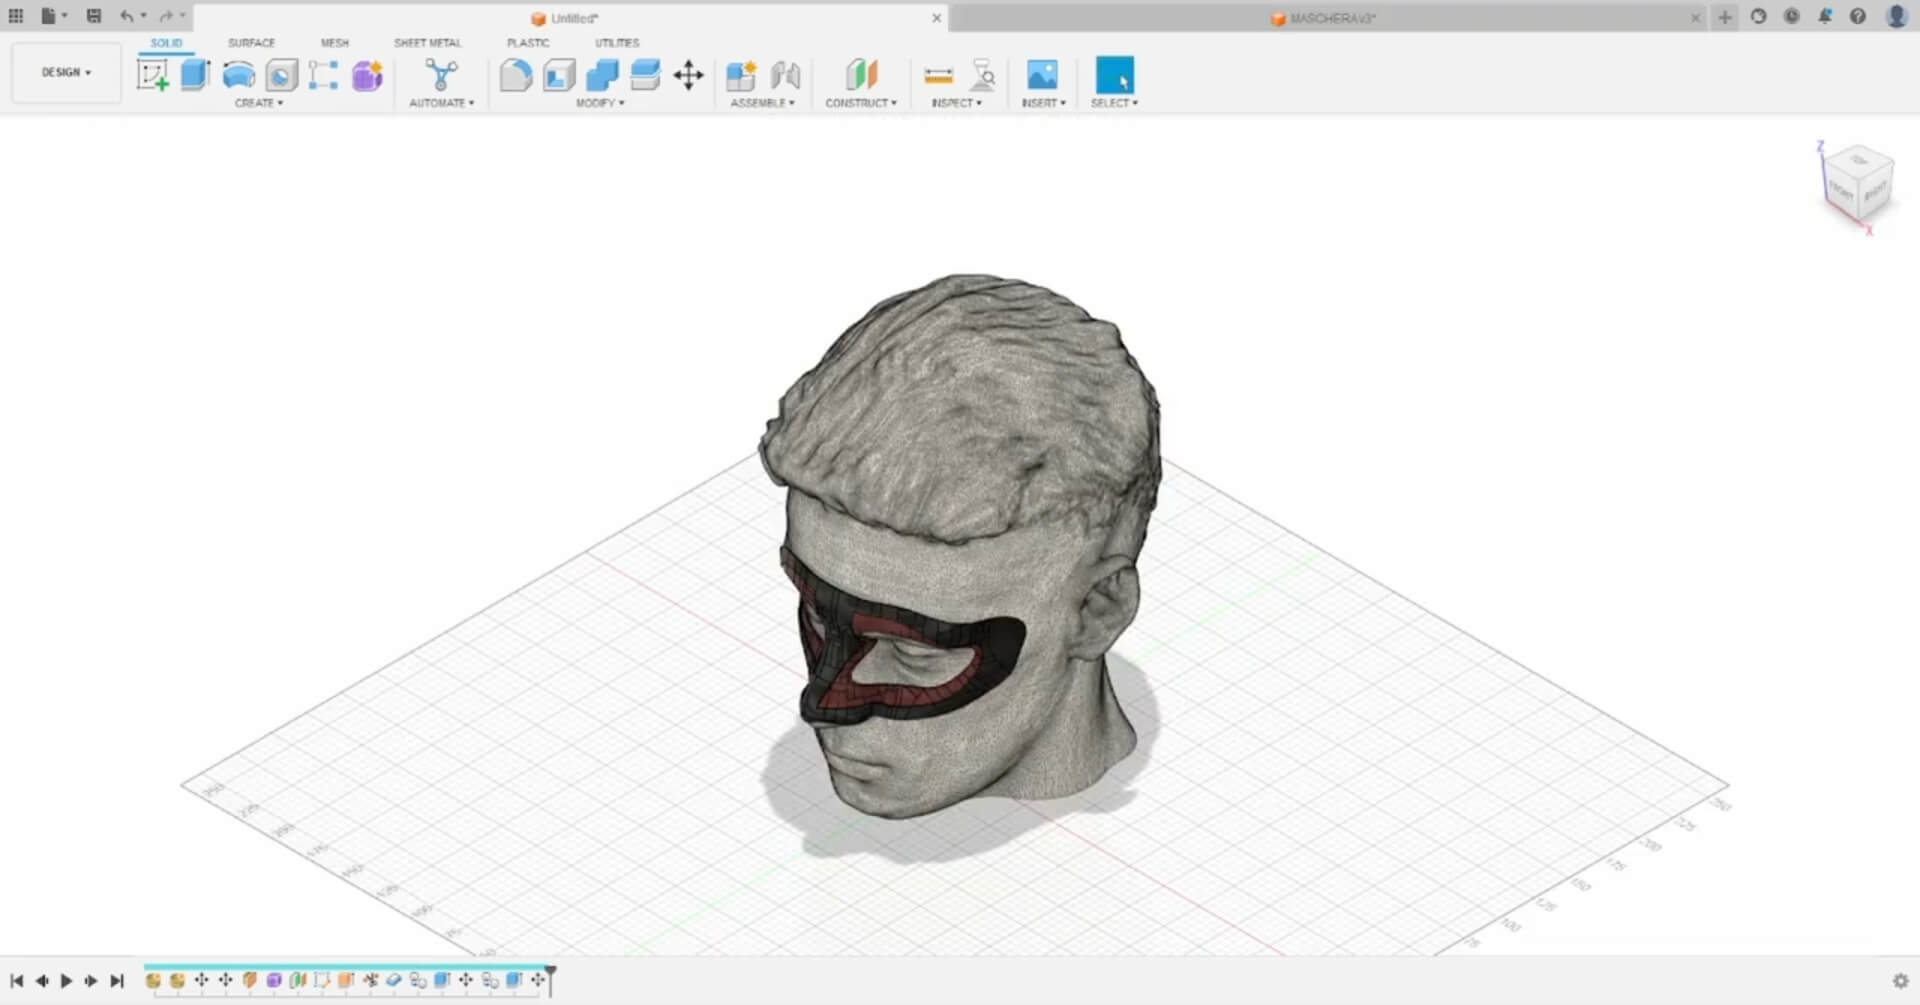
Task: Switch to the SOLID tab
Action: pos(166,43)
